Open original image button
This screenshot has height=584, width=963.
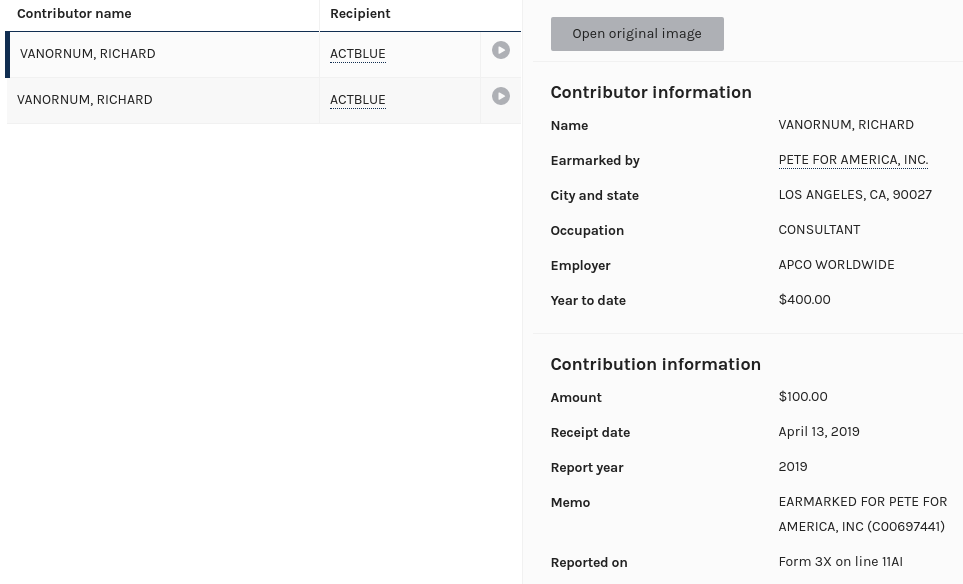(x=637, y=34)
